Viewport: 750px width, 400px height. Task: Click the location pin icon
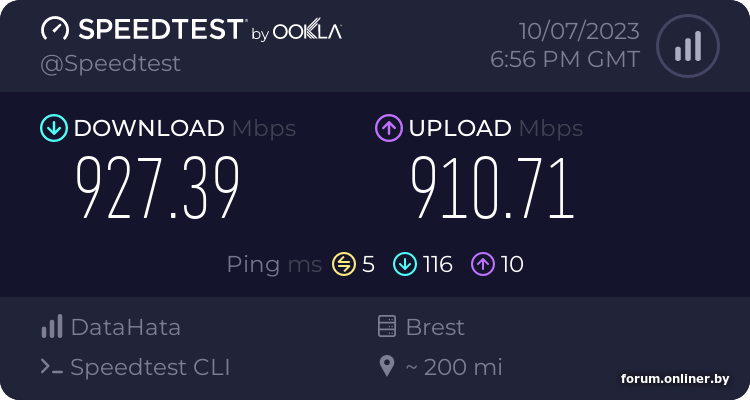tap(387, 367)
